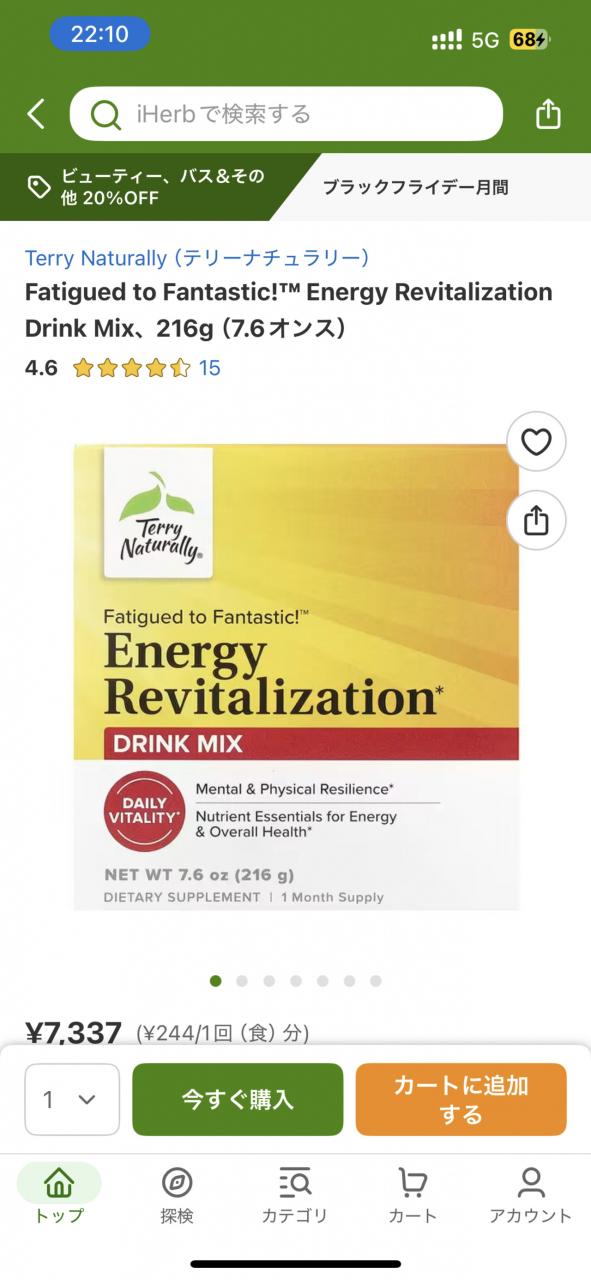Select the second image carousel dot
The height and width of the screenshot is (1280, 591).
pos(242,981)
